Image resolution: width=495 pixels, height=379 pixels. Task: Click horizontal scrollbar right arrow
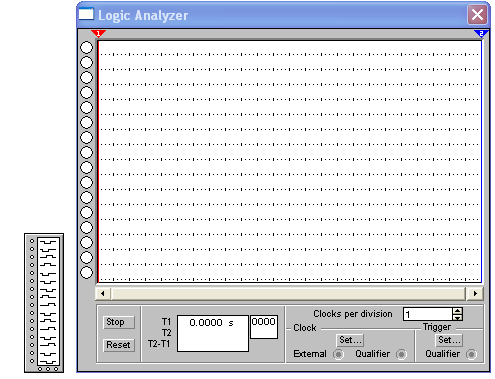click(x=475, y=293)
